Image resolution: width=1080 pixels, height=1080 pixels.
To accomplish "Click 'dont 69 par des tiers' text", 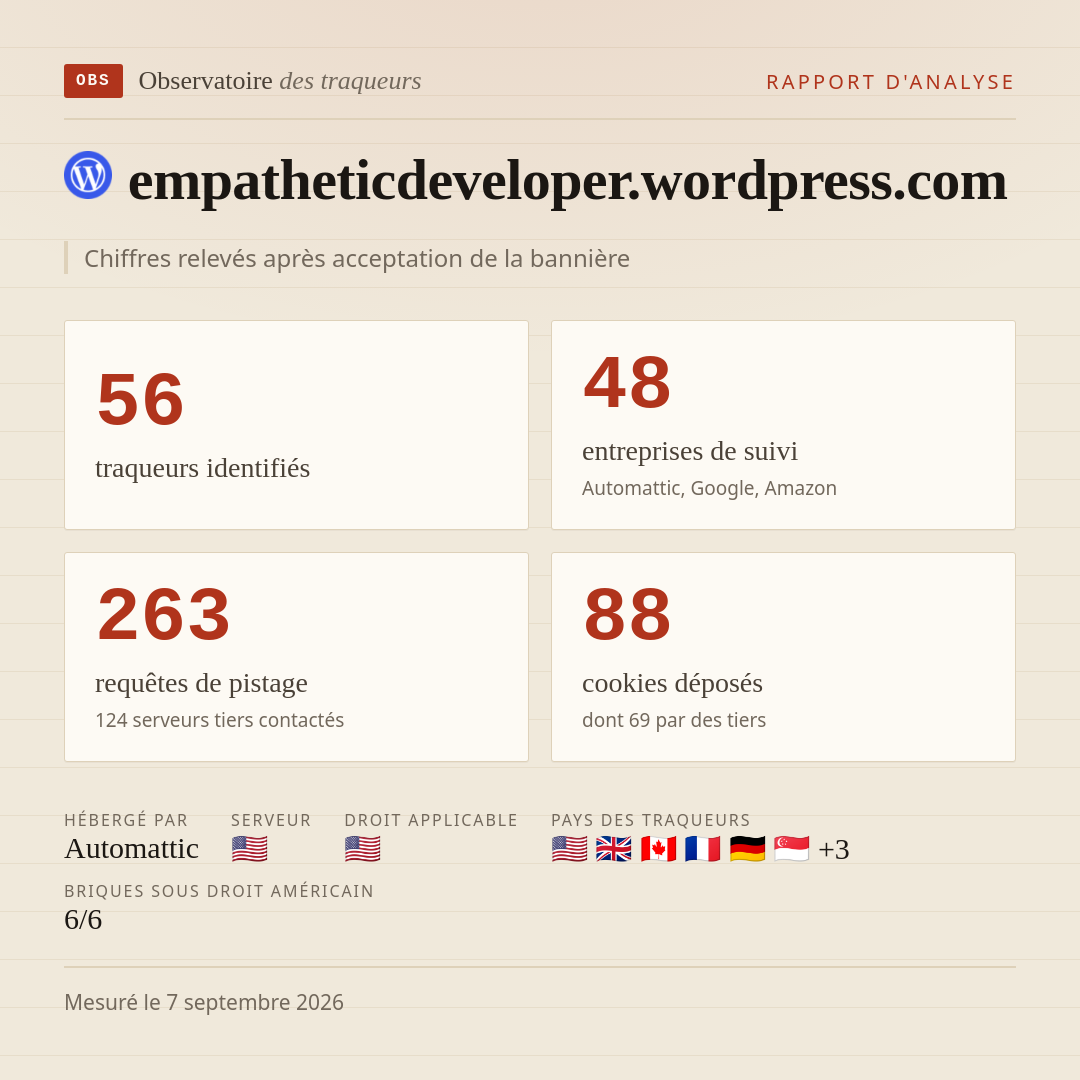I will click(x=674, y=720).
